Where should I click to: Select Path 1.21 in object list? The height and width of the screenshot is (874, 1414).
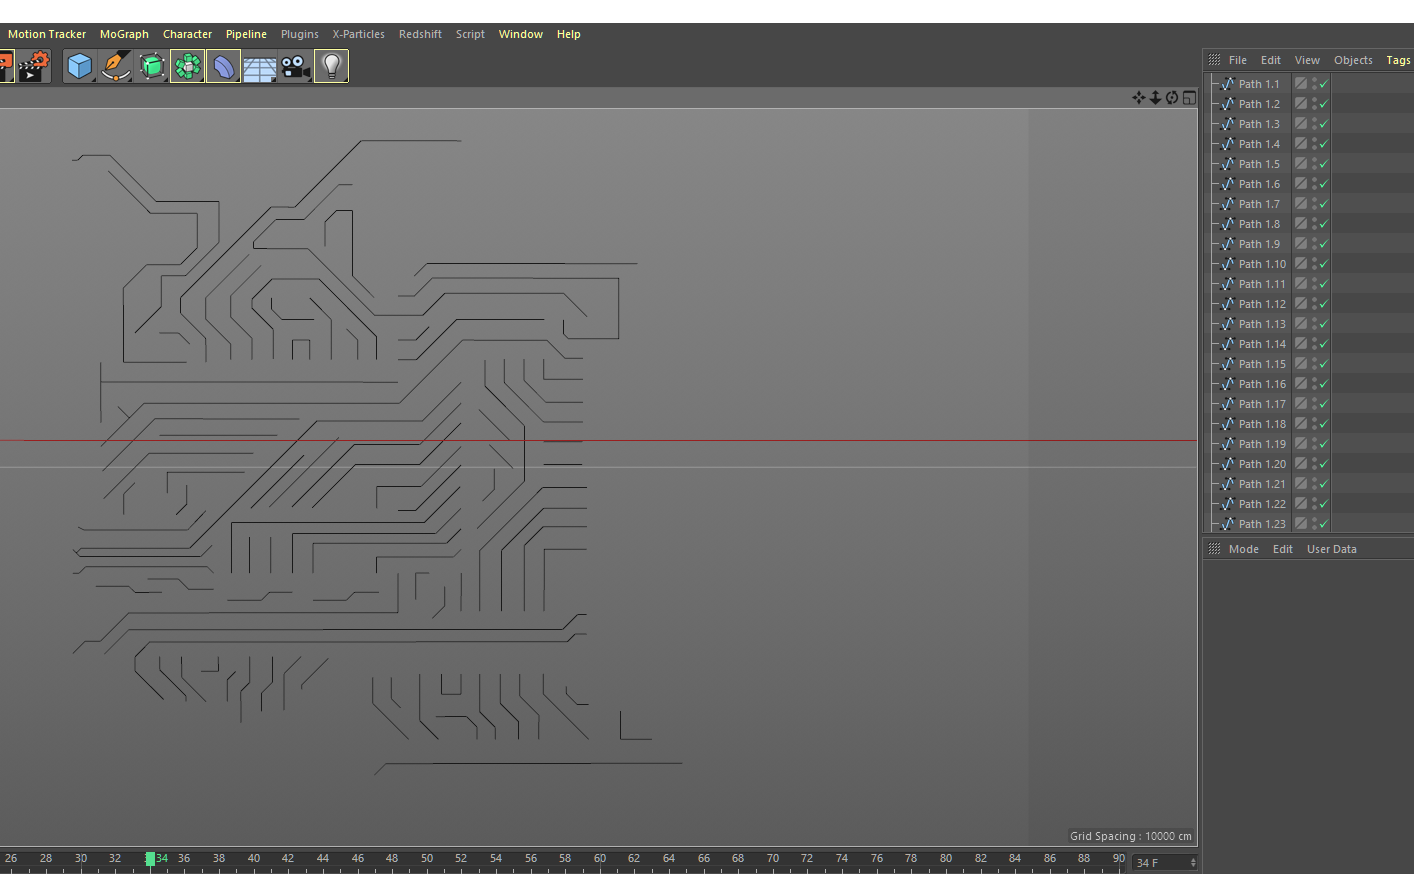(1262, 484)
